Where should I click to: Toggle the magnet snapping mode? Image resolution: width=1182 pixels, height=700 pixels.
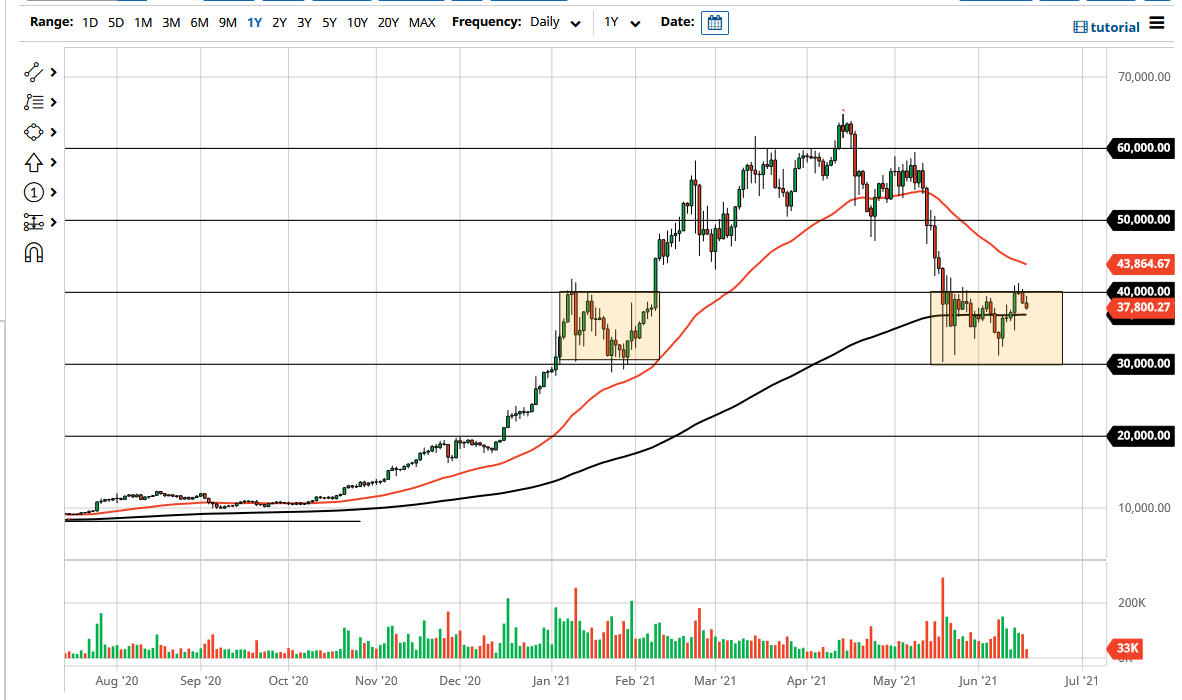35,253
